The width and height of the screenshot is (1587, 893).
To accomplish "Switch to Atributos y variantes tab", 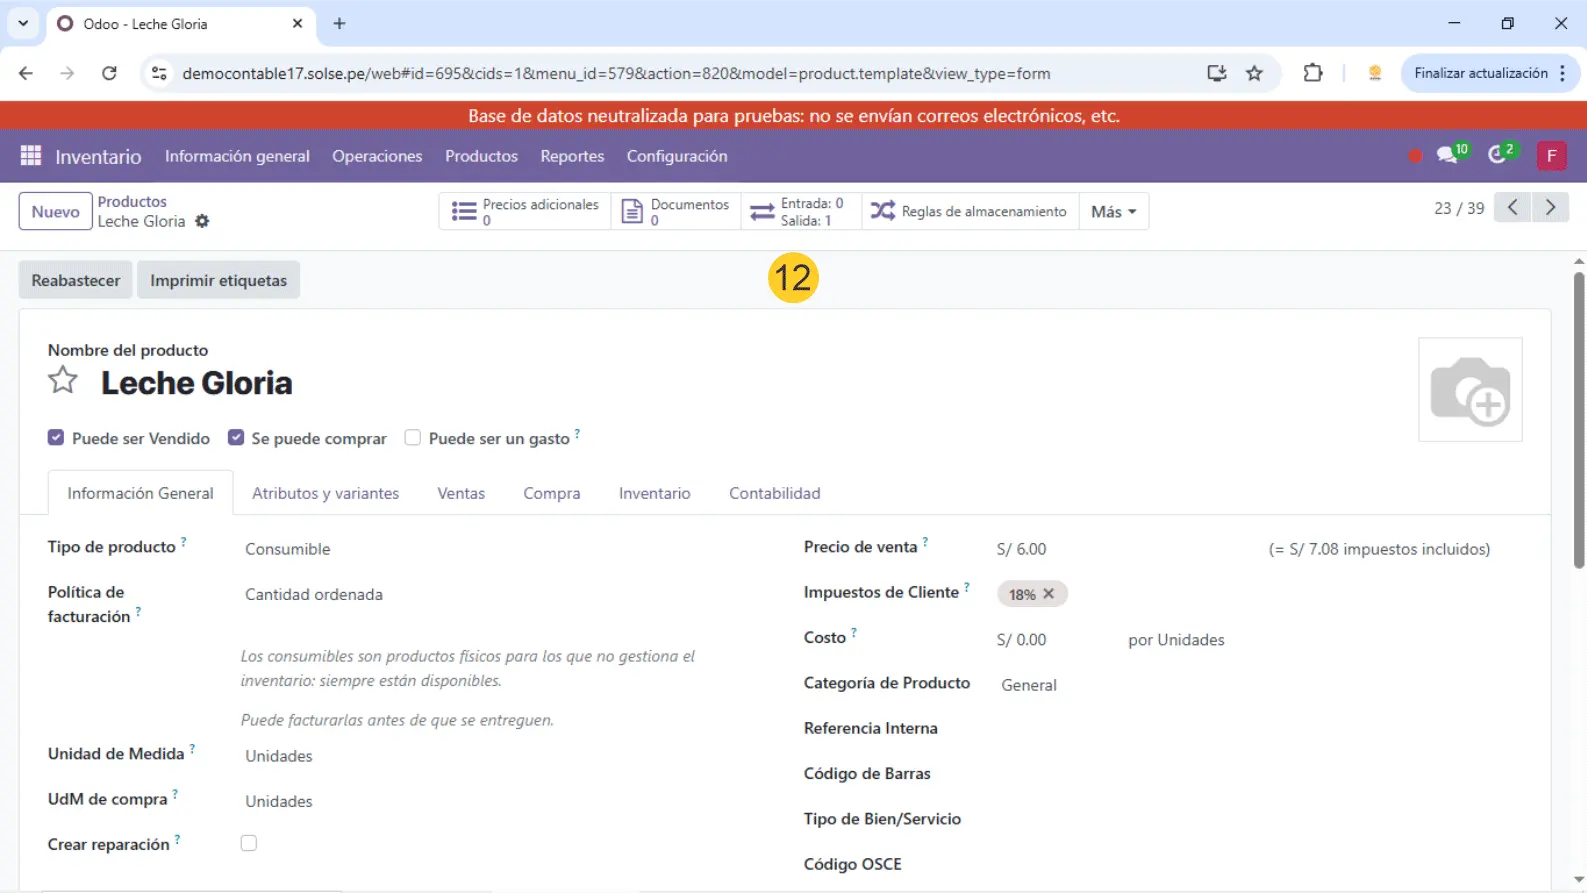I will pos(325,493).
